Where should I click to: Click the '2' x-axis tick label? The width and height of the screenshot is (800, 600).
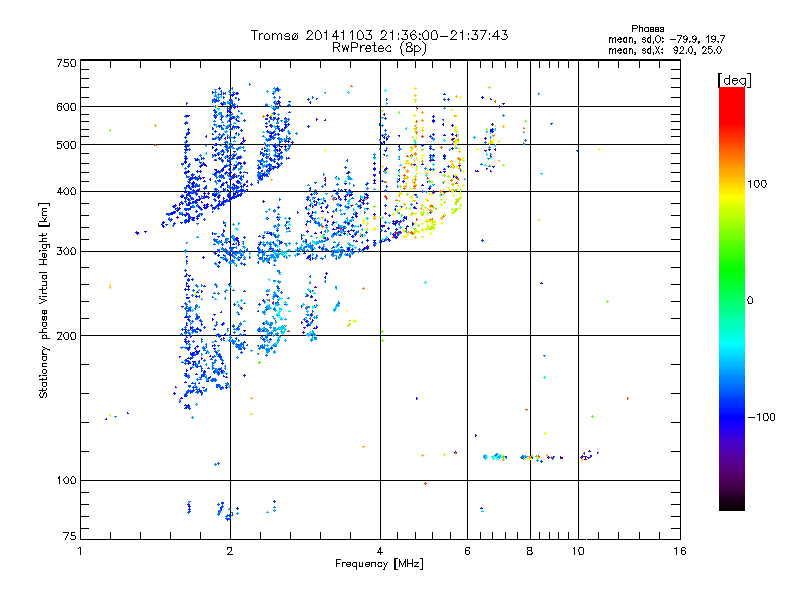tap(230, 551)
